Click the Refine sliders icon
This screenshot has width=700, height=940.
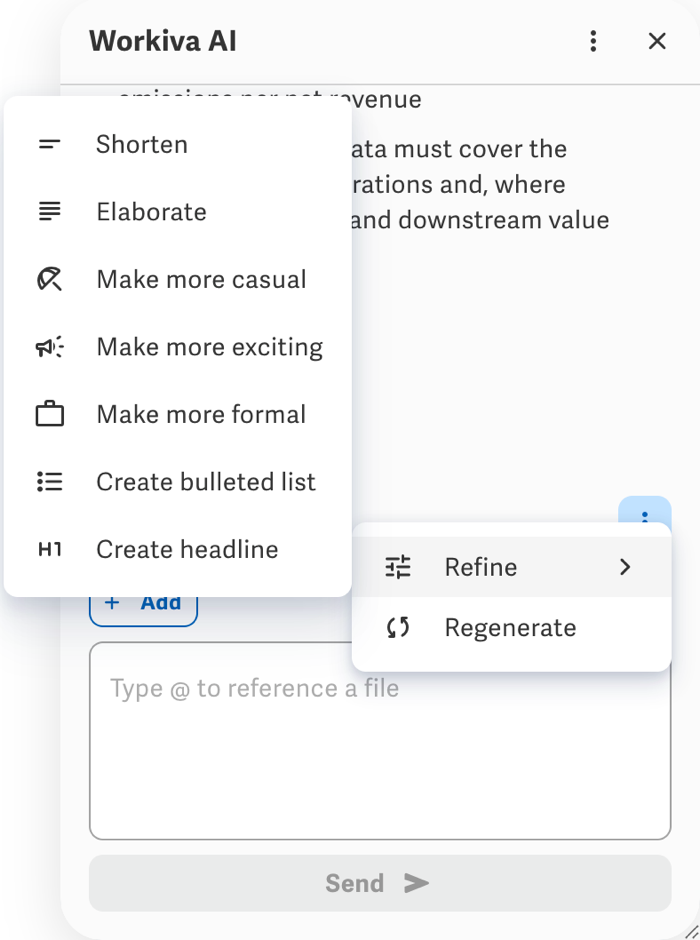(398, 567)
